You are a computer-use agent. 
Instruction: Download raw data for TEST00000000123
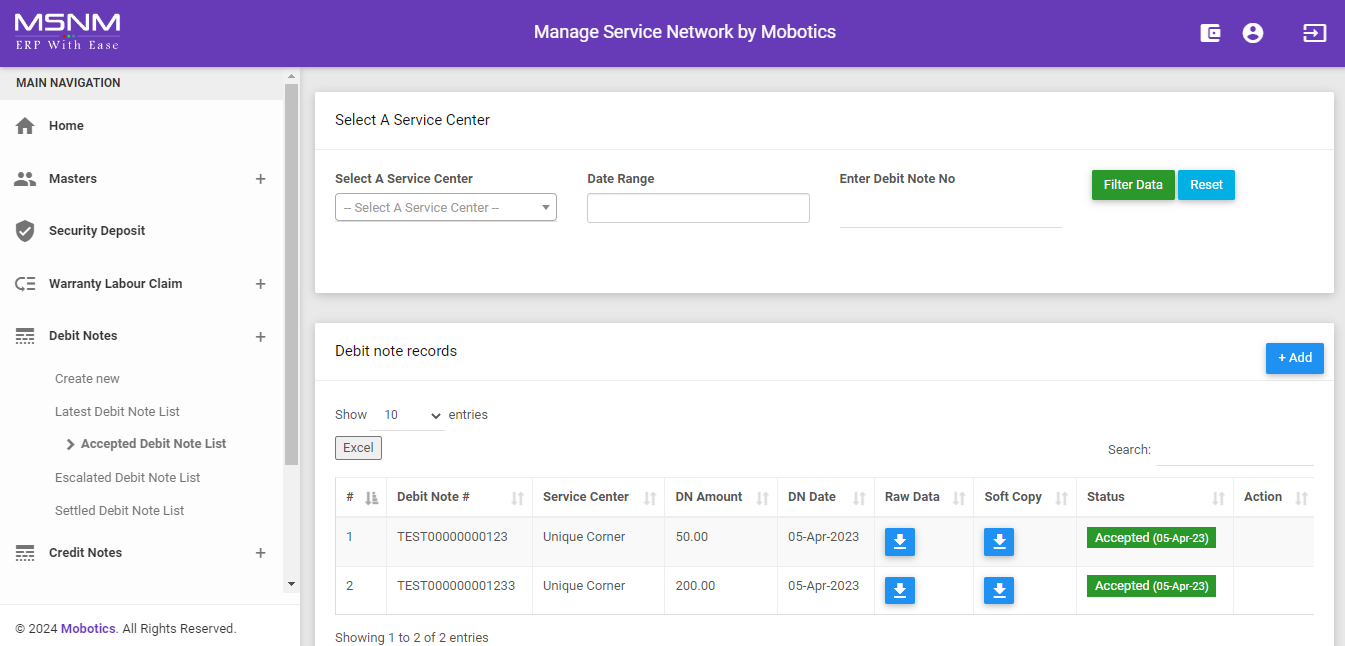[899, 542]
